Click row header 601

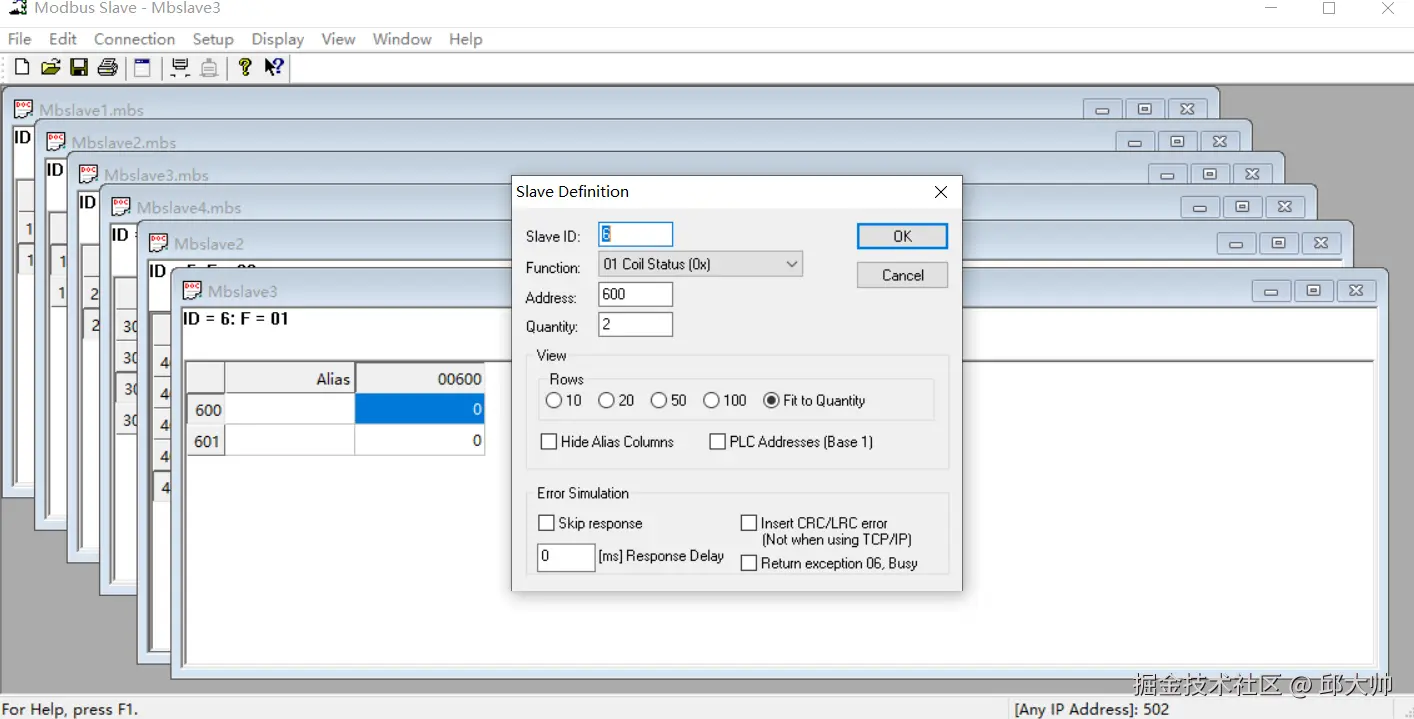tap(206, 440)
